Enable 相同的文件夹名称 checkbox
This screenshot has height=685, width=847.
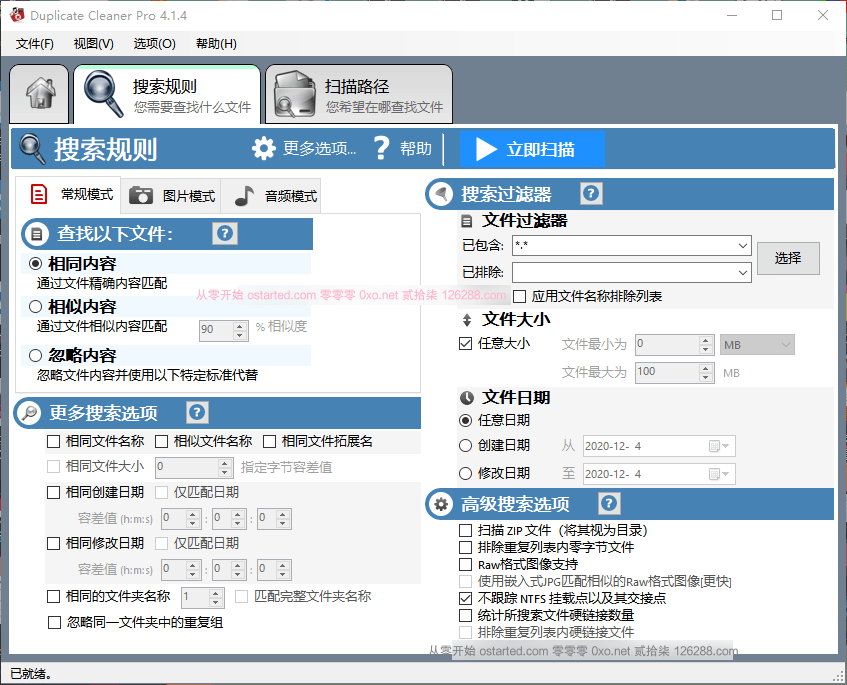point(53,597)
